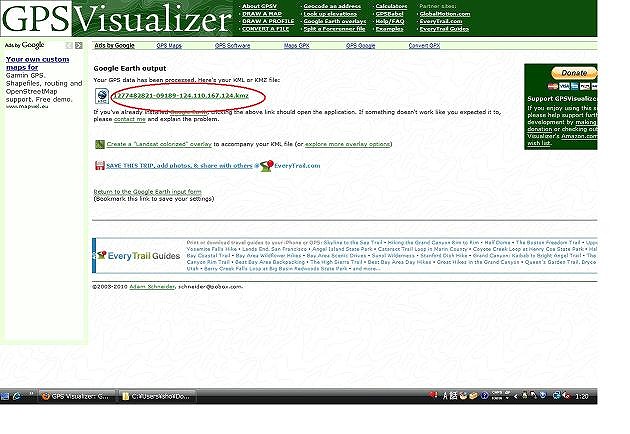This screenshot has height=434, width=630.
Task: Click Angel Island State Park guide link
Action: click(342, 249)
